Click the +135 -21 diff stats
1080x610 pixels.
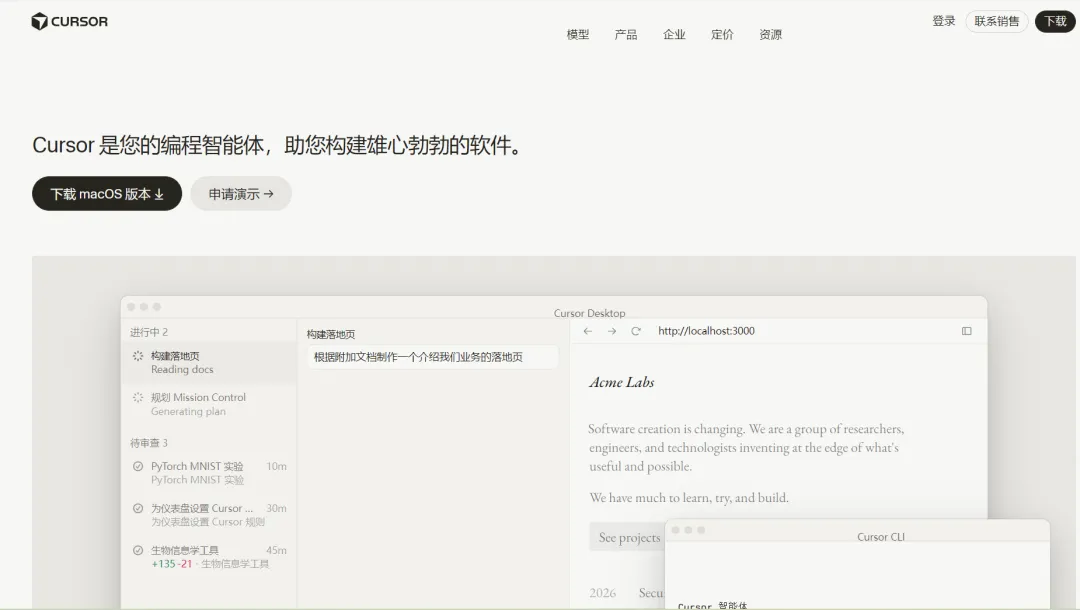coord(172,564)
